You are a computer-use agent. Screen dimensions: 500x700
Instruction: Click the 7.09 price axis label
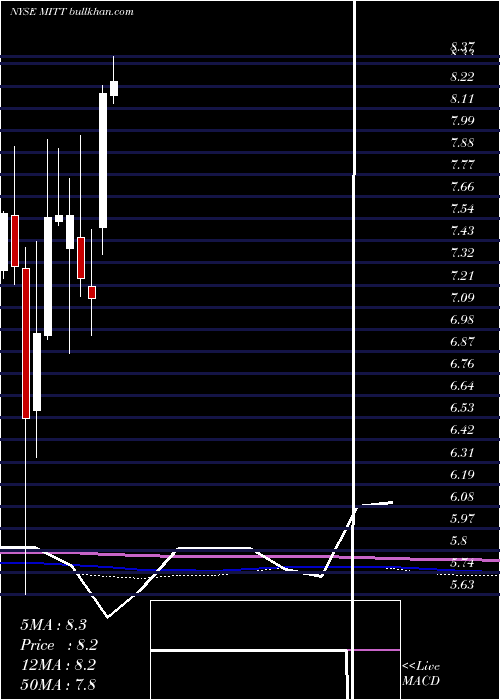click(462, 297)
